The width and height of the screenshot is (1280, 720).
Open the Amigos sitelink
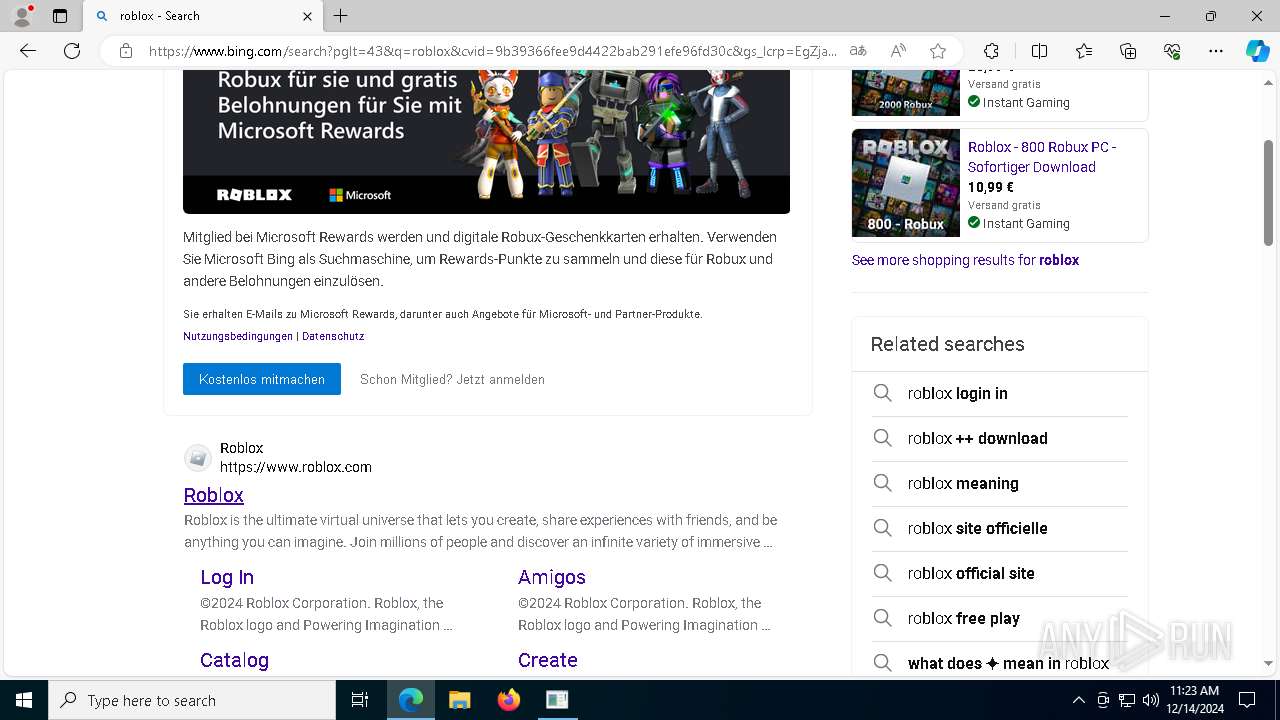[x=552, y=577]
